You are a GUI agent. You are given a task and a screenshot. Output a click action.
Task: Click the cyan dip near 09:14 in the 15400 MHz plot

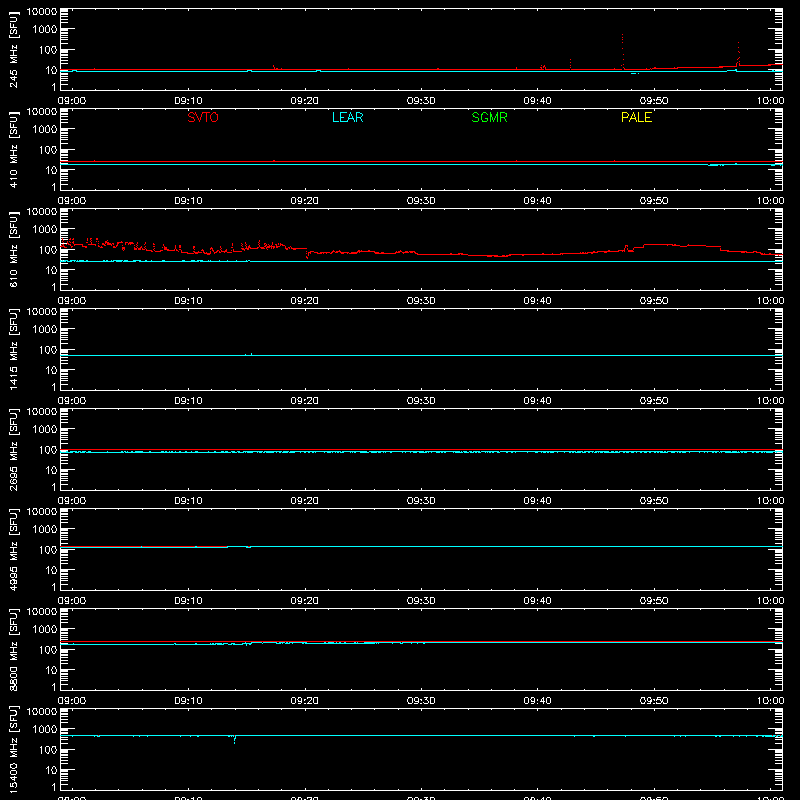point(234,739)
